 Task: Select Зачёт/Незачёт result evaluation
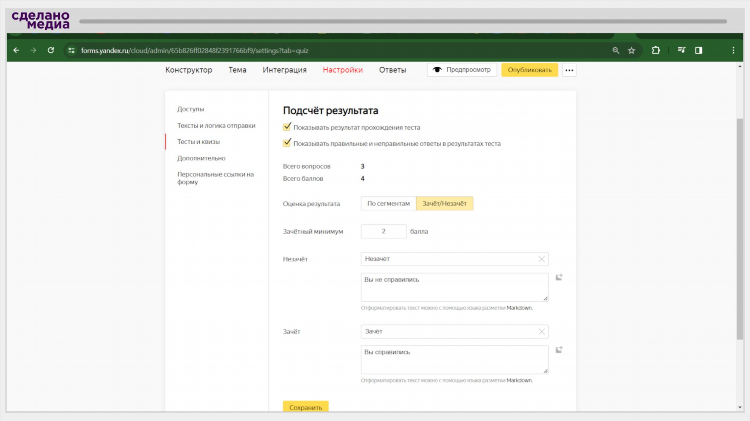(444, 203)
